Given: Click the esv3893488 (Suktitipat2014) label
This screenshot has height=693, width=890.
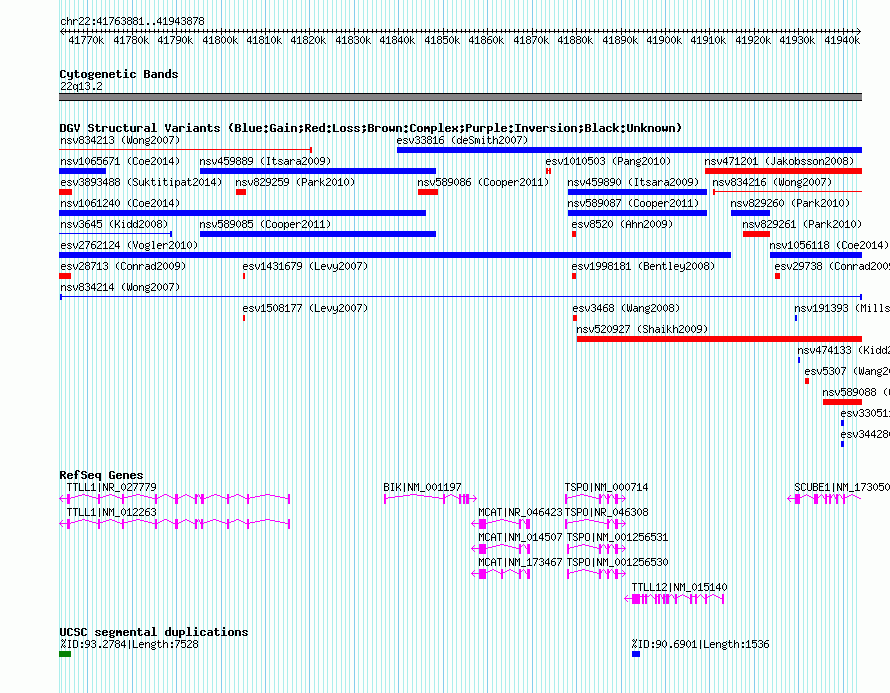Looking at the screenshot, I should pos(141,182).
